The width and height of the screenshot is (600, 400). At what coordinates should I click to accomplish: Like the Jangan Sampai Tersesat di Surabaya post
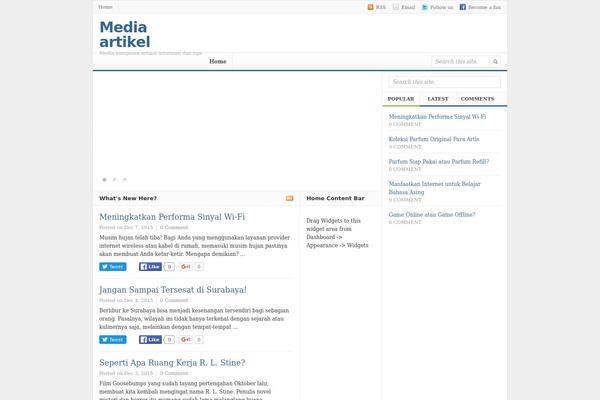150,340
